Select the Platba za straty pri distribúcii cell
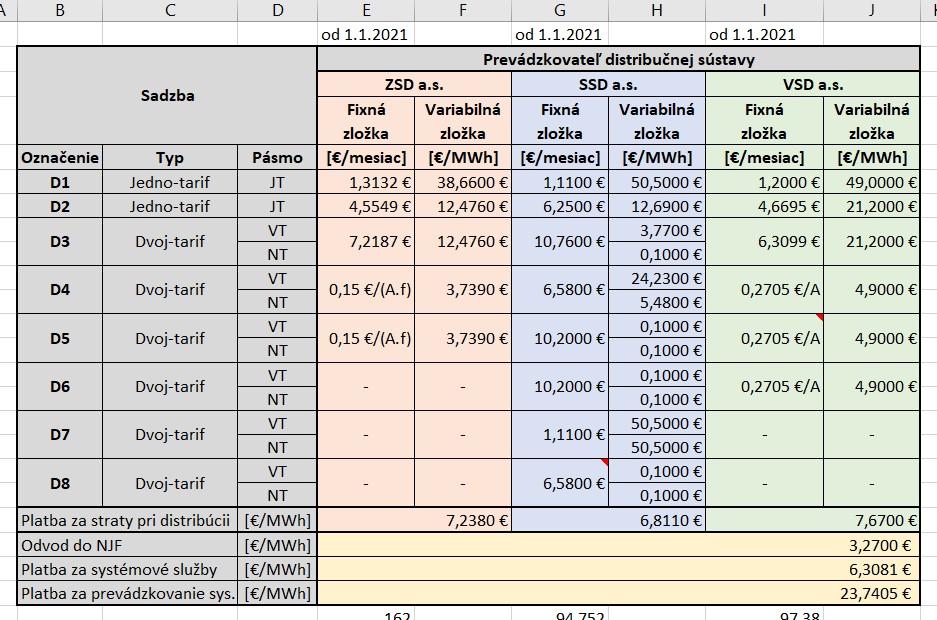This screenshot has width=937, height=620. [128, 520]
